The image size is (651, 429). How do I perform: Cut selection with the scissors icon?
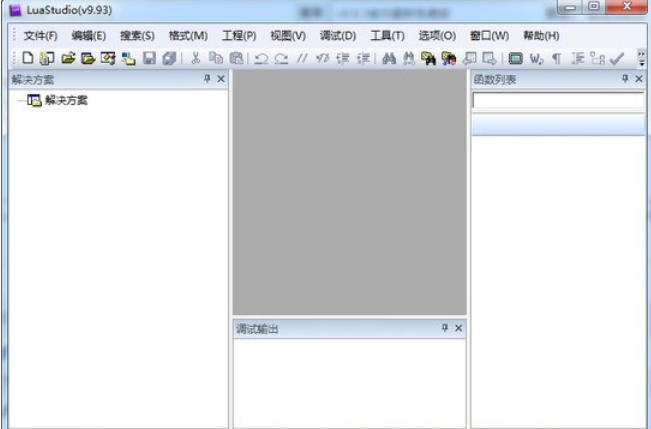[x=195, y=58]
